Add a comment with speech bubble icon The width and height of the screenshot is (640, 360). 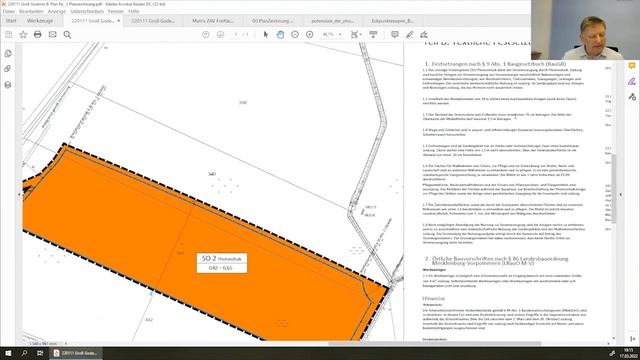click(x=395, y=35)
